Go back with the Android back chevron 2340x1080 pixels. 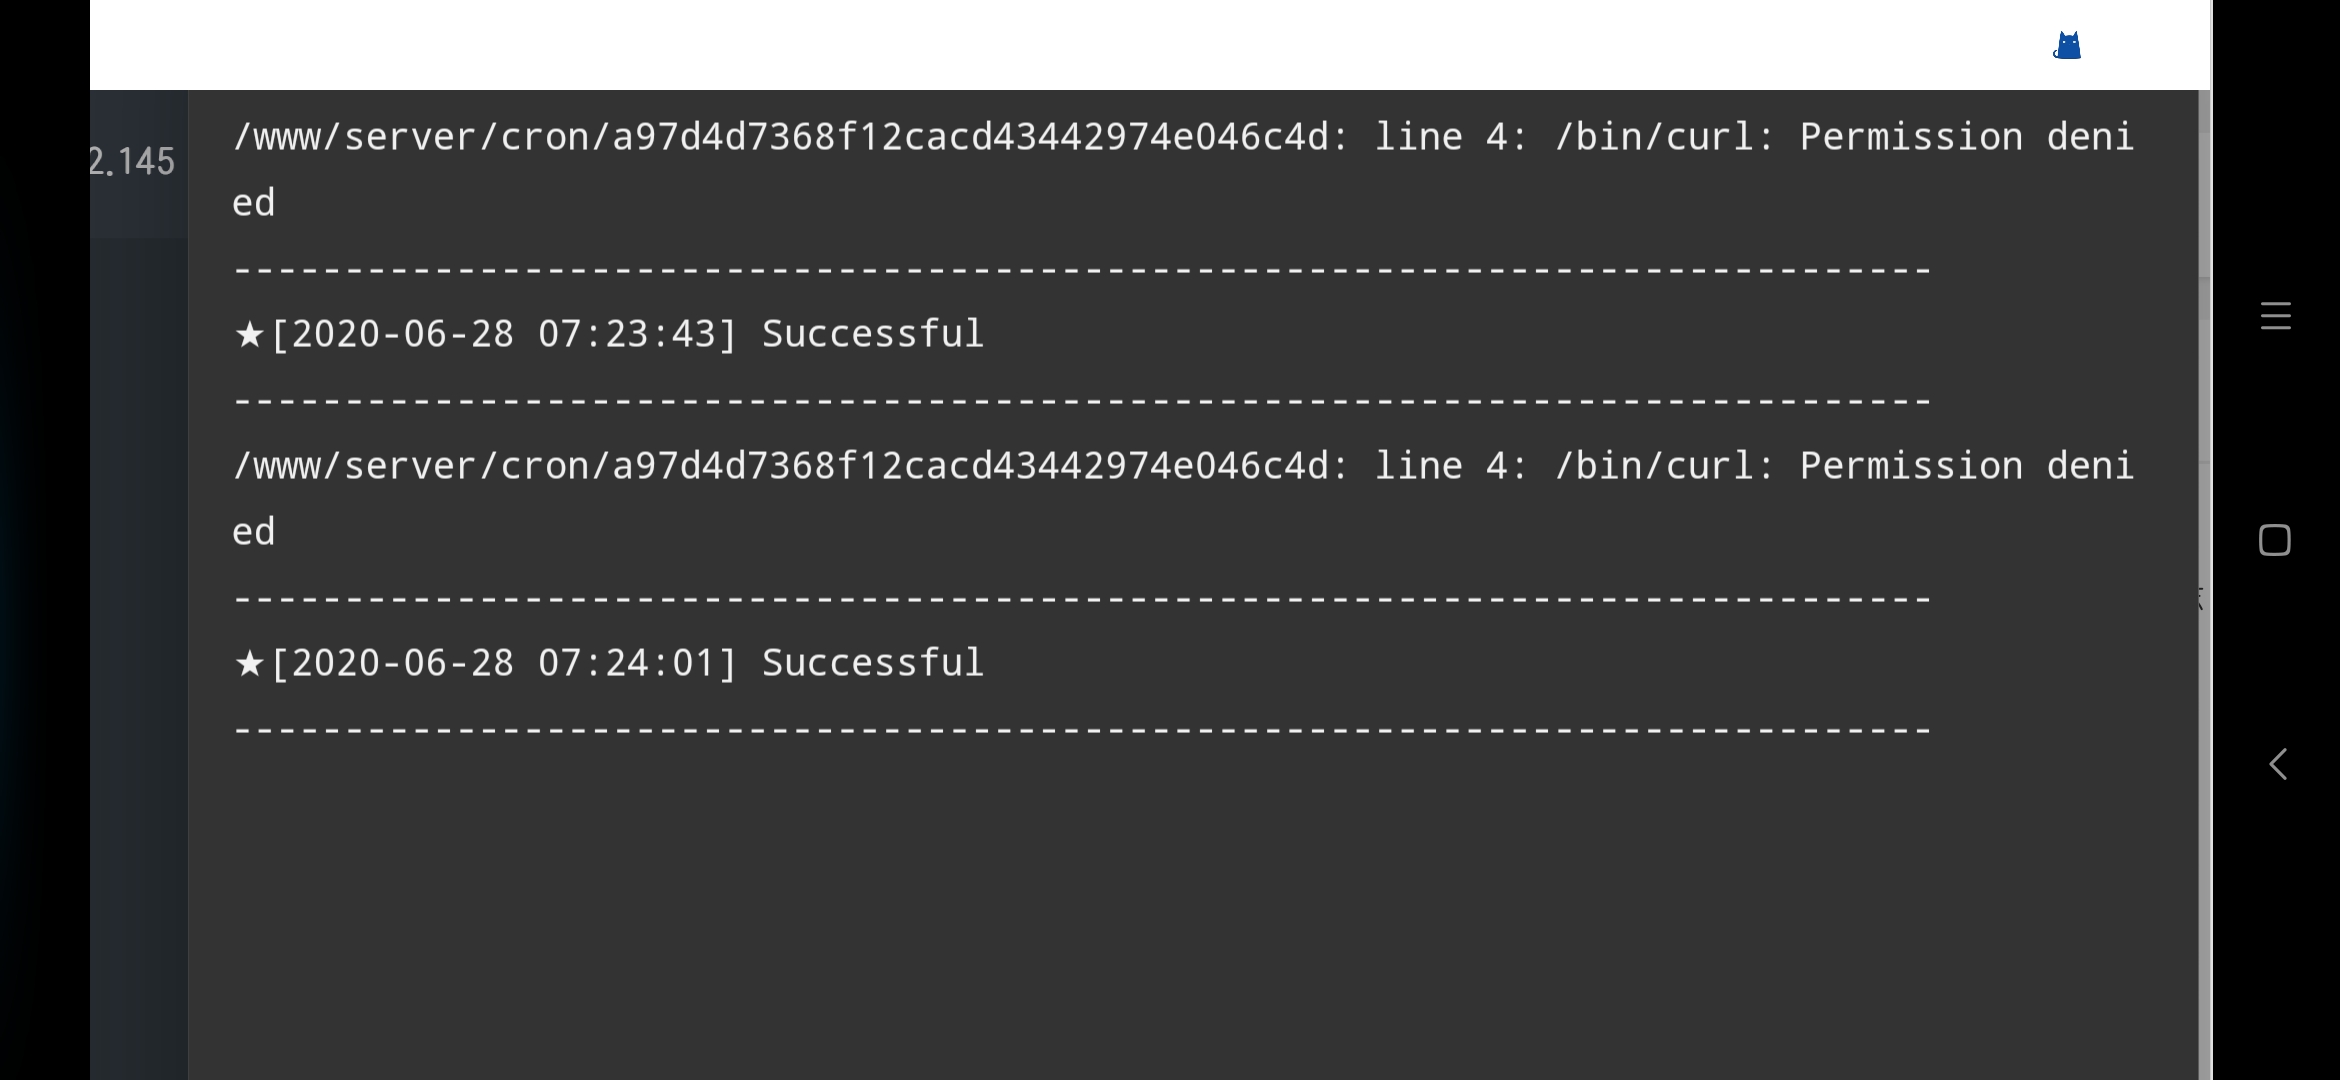point(2277,764)
